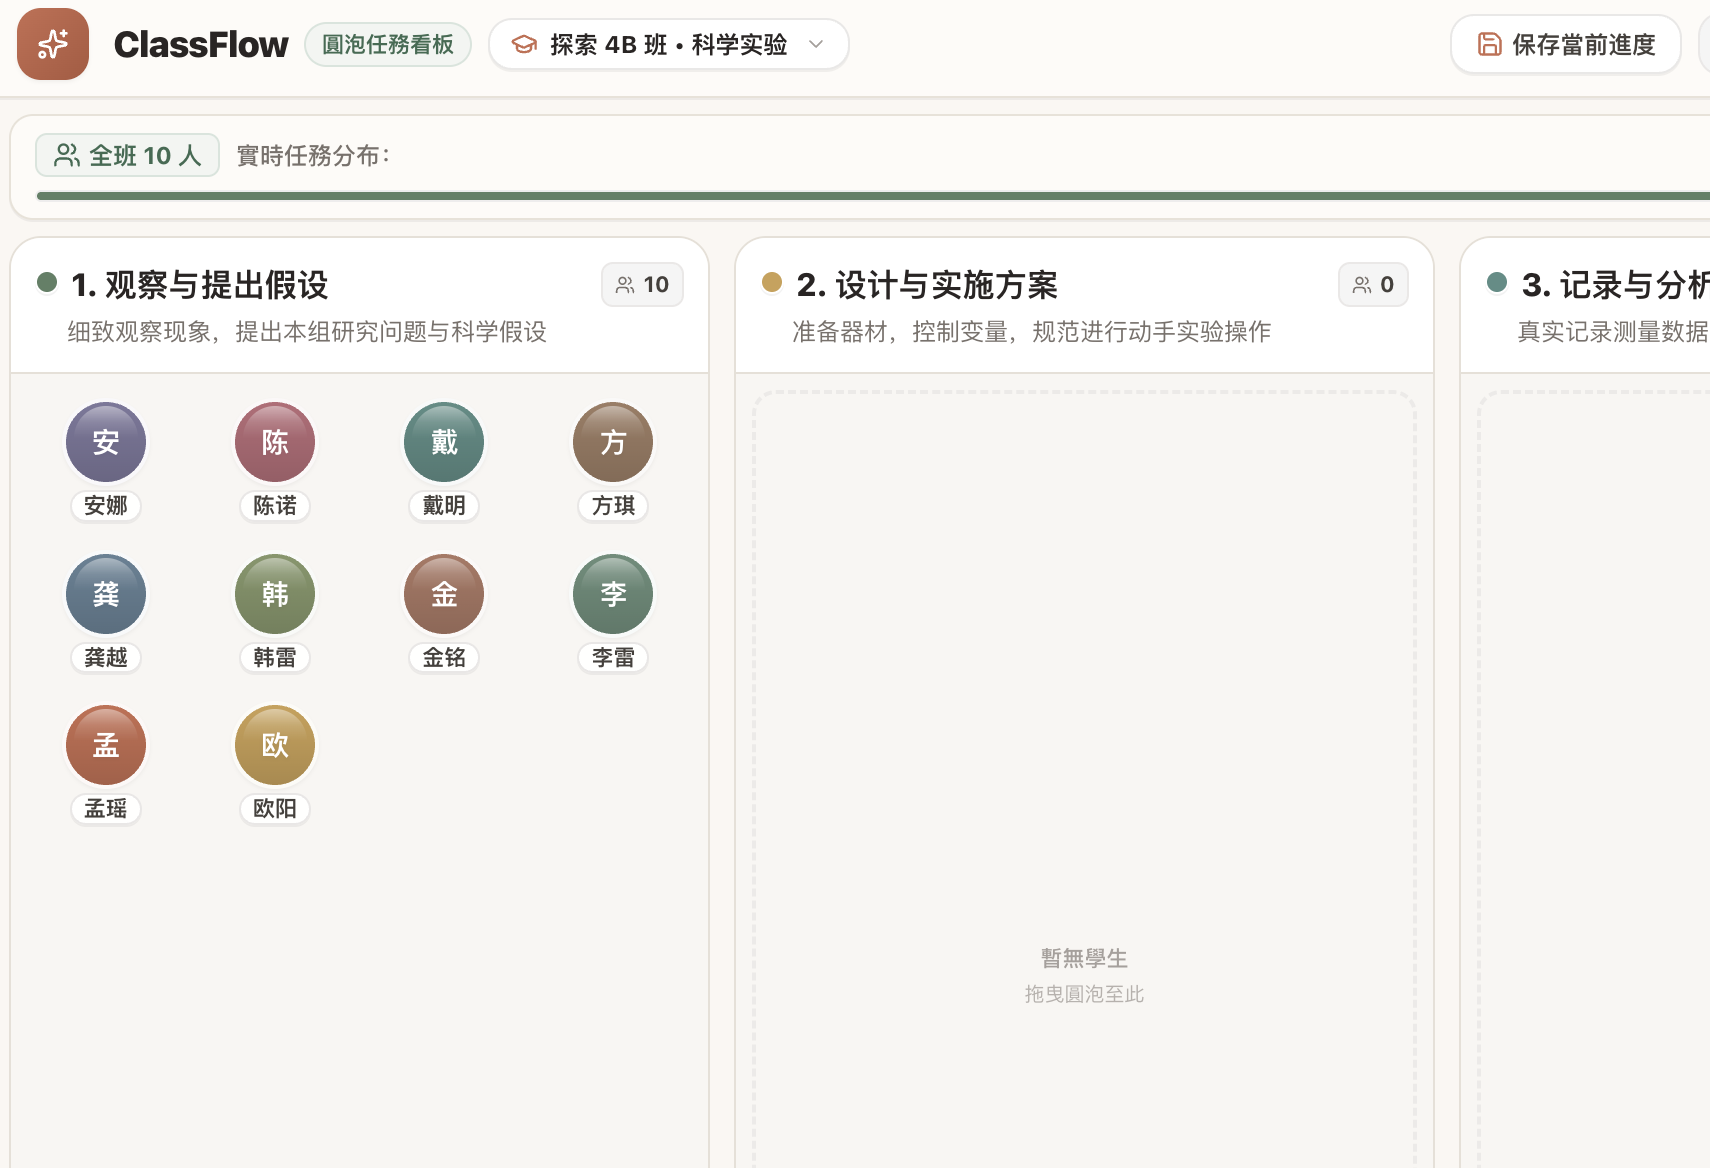The height and width of the screenshot is (1168, 1710).
Task: Select the 陈 student bubble
Action: coord(275,442)
